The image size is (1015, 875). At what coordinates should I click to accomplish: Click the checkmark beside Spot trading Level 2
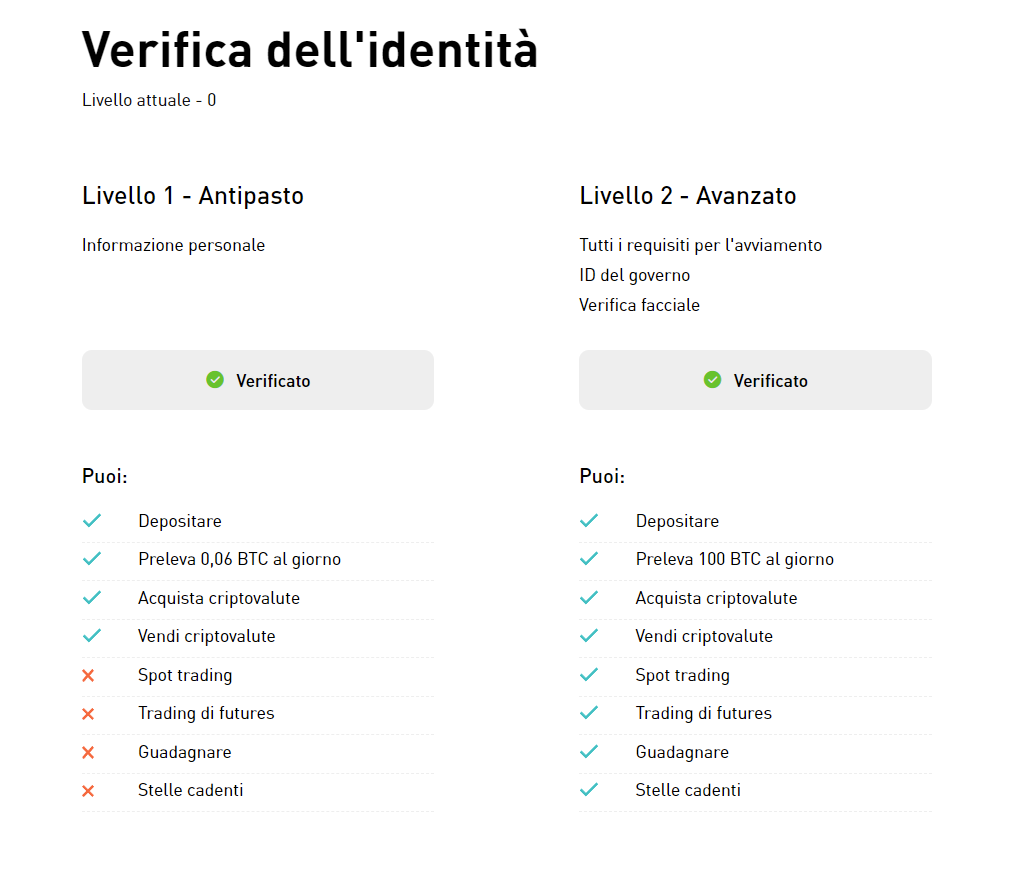(x=590, y=675)
